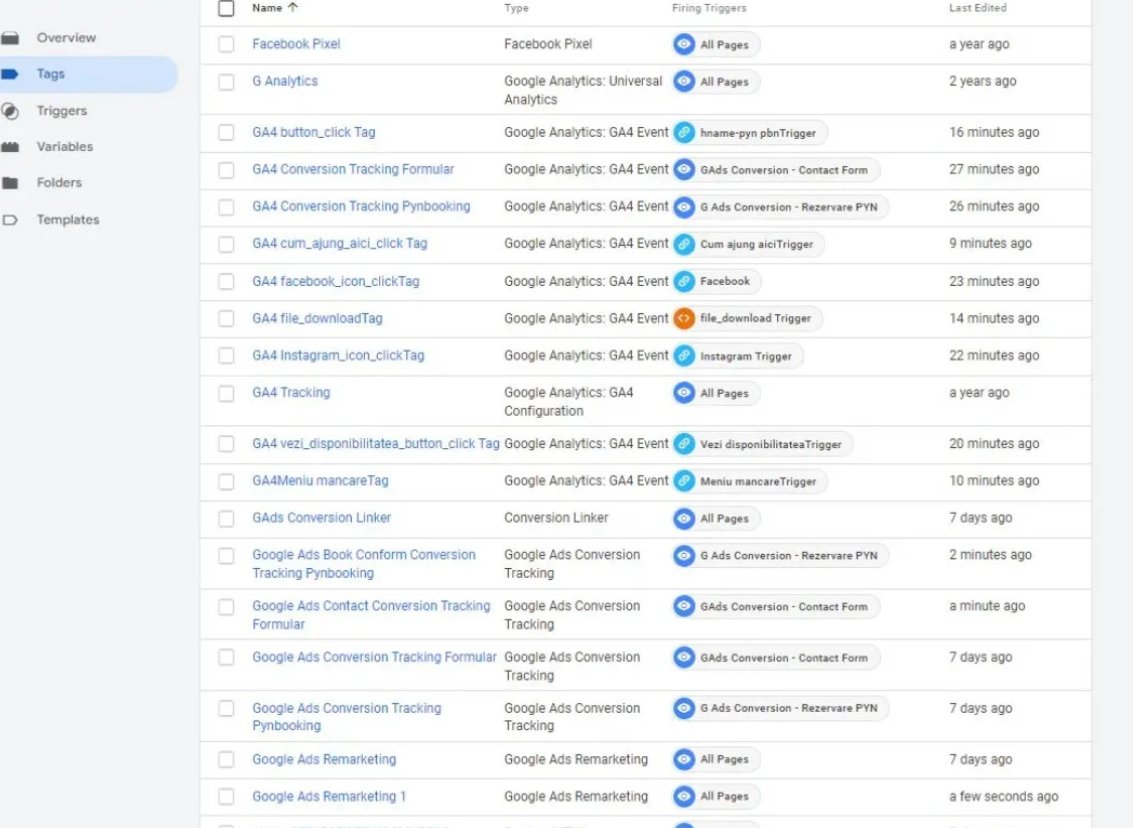Select the GAds Conversion Linker checkbox
Screen dimensions: 1133x828
226,518
